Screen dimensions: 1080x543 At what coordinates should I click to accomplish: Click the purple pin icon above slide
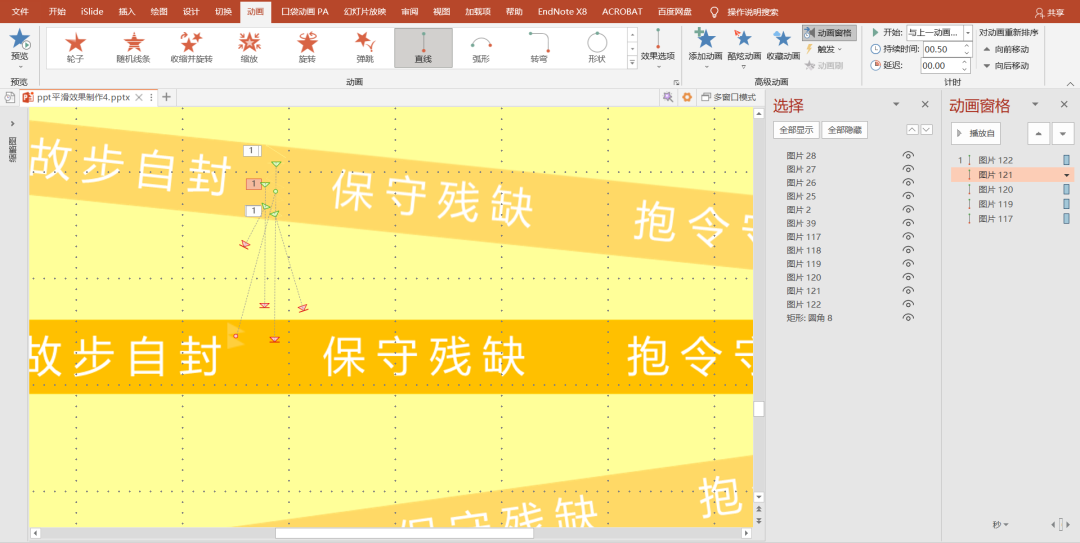tap(667, 97)
